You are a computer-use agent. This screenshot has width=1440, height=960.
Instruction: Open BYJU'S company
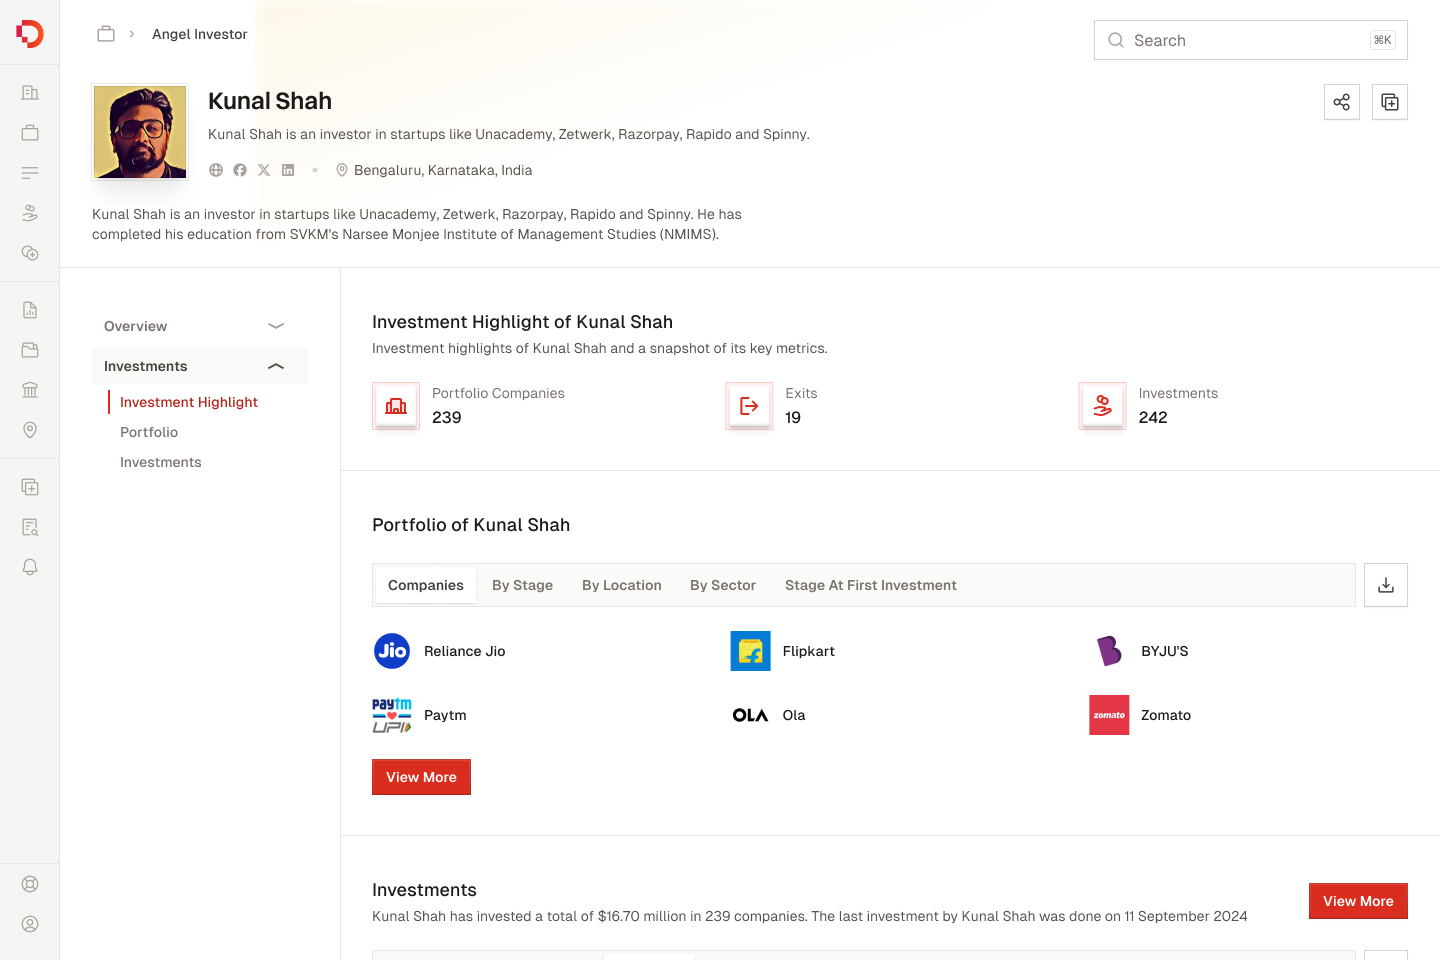pos(1139,651)
